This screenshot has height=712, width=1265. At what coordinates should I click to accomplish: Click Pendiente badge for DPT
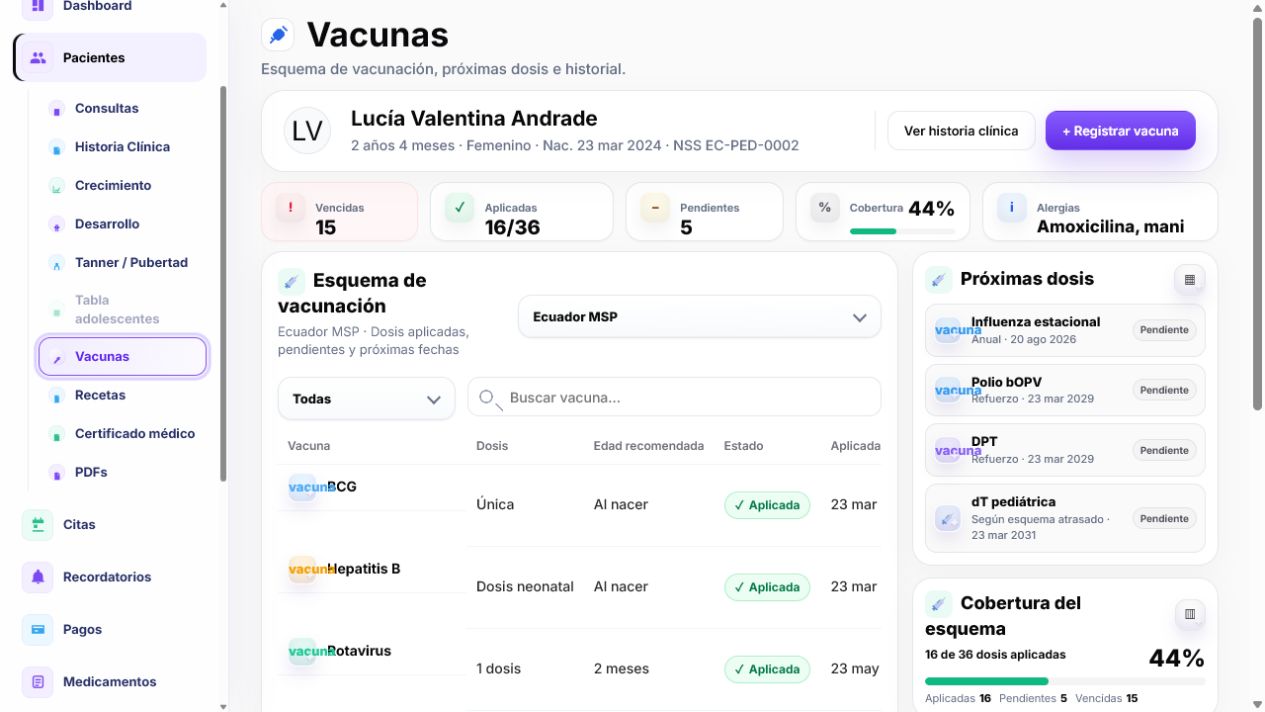pos(1164,450)
